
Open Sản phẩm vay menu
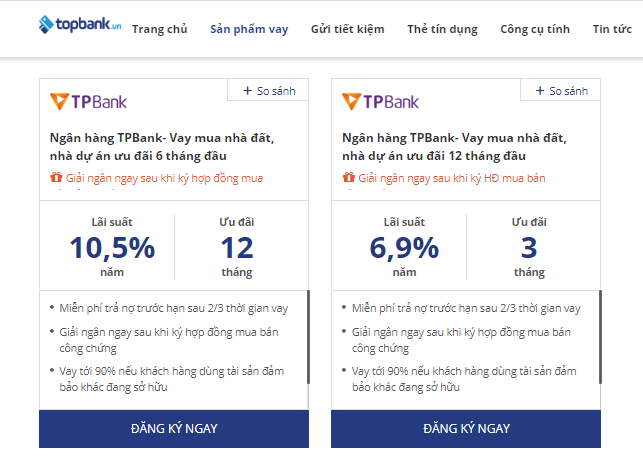click(x=249, y=29)
